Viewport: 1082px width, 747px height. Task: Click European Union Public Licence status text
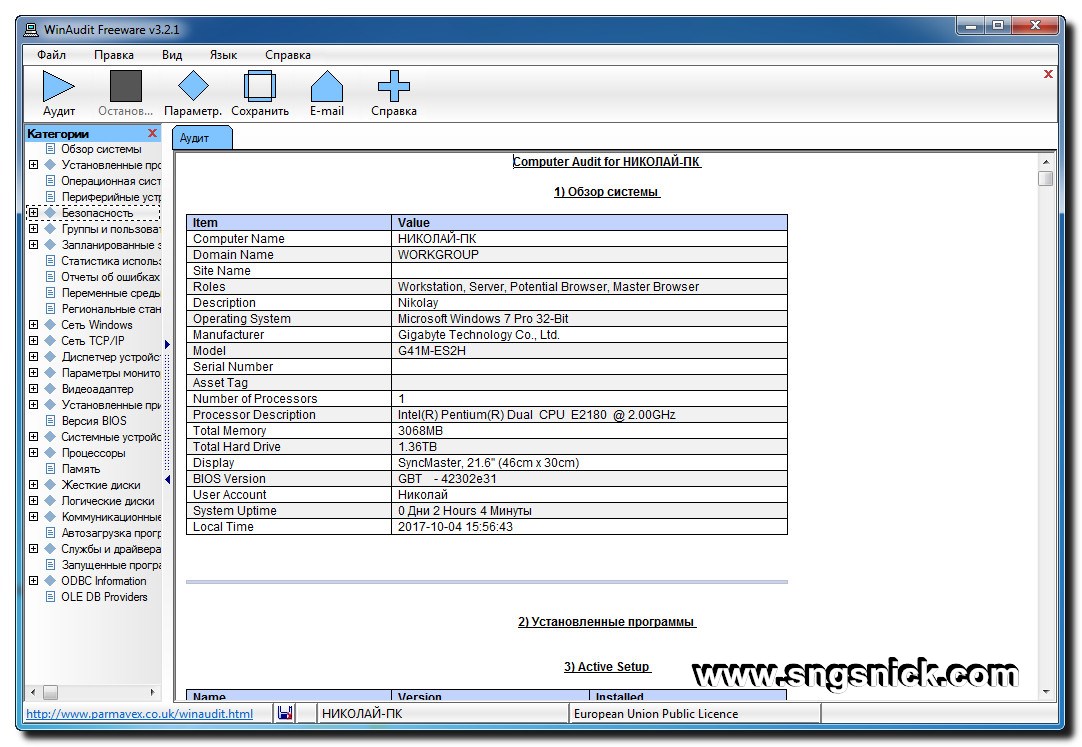[656, 714]
